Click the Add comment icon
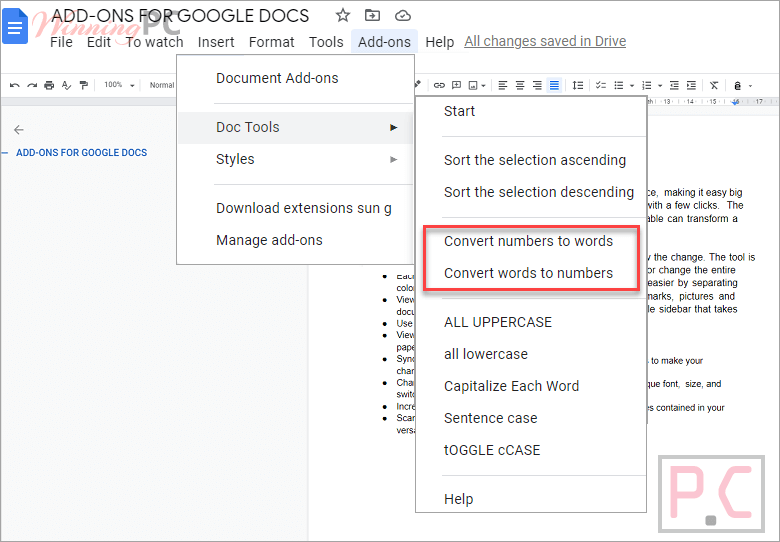780x542 pixels. pos(456,86)
